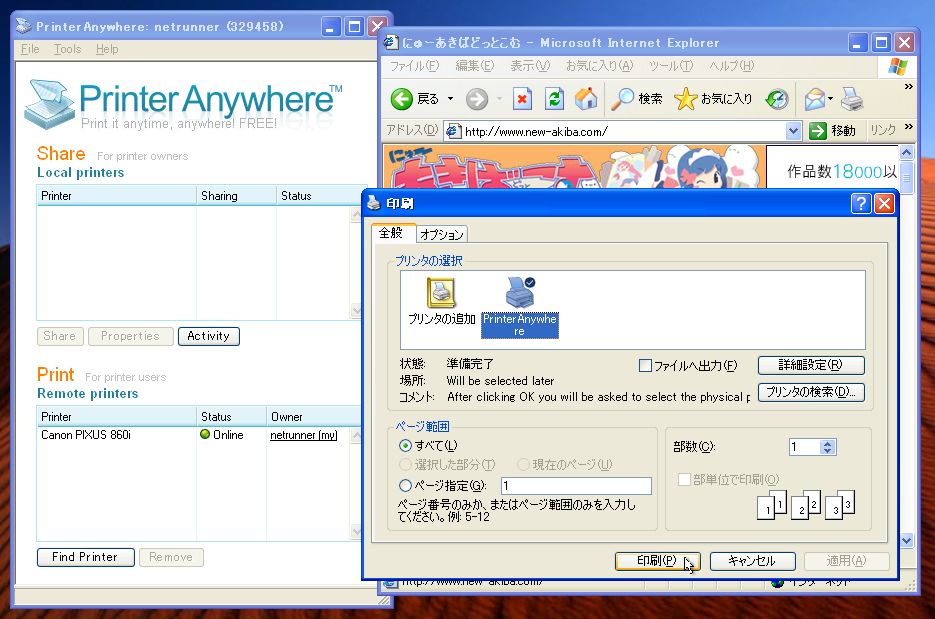Open IE Favorites star button

click(685, 99)
